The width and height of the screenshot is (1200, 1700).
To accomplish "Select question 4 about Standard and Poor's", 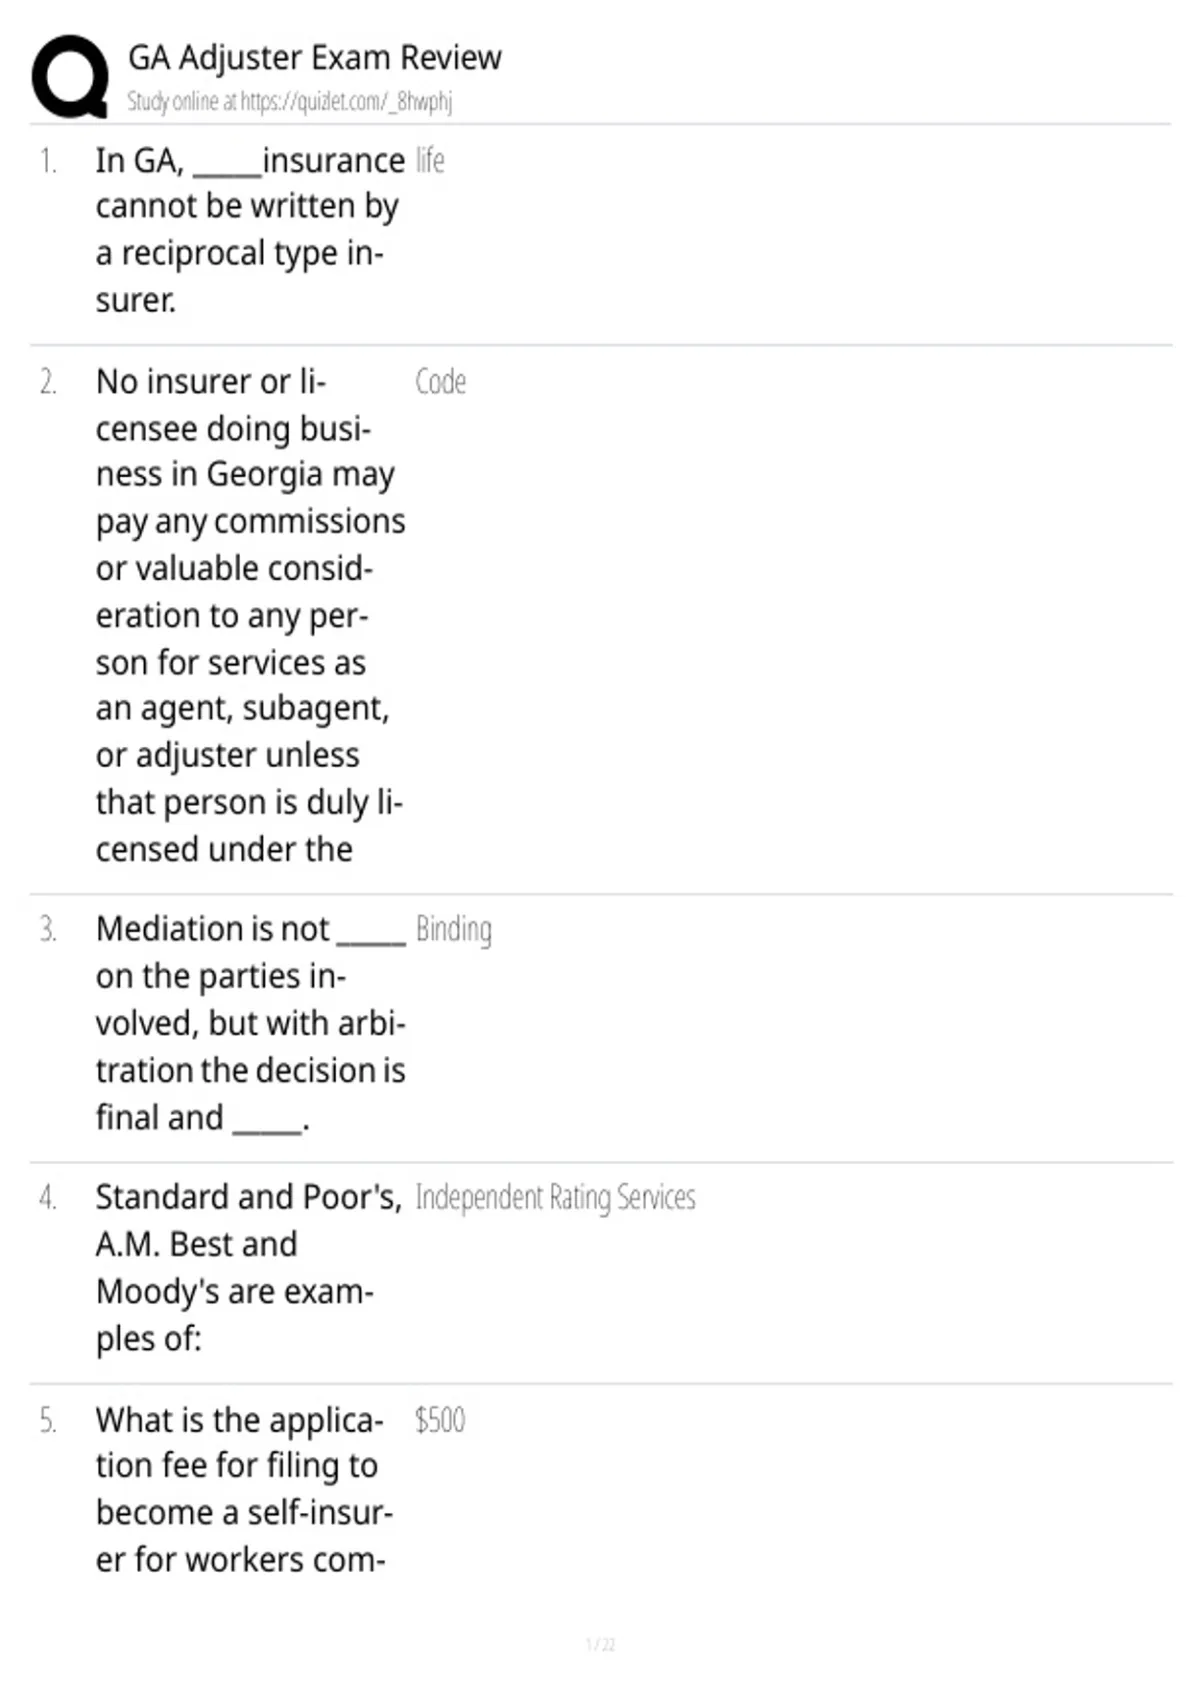I will point(249,1268).
